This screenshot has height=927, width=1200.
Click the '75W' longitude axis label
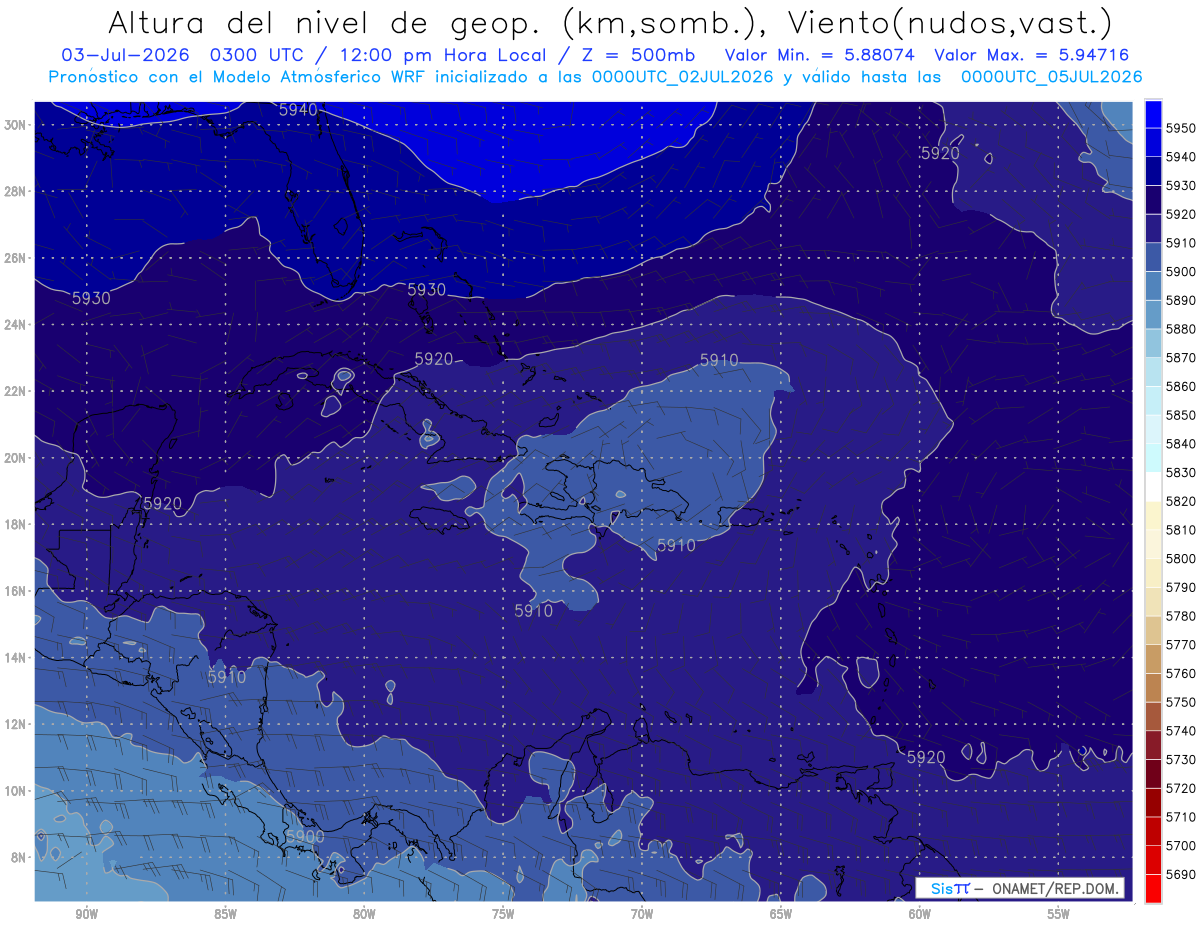[x=503, y=914]
